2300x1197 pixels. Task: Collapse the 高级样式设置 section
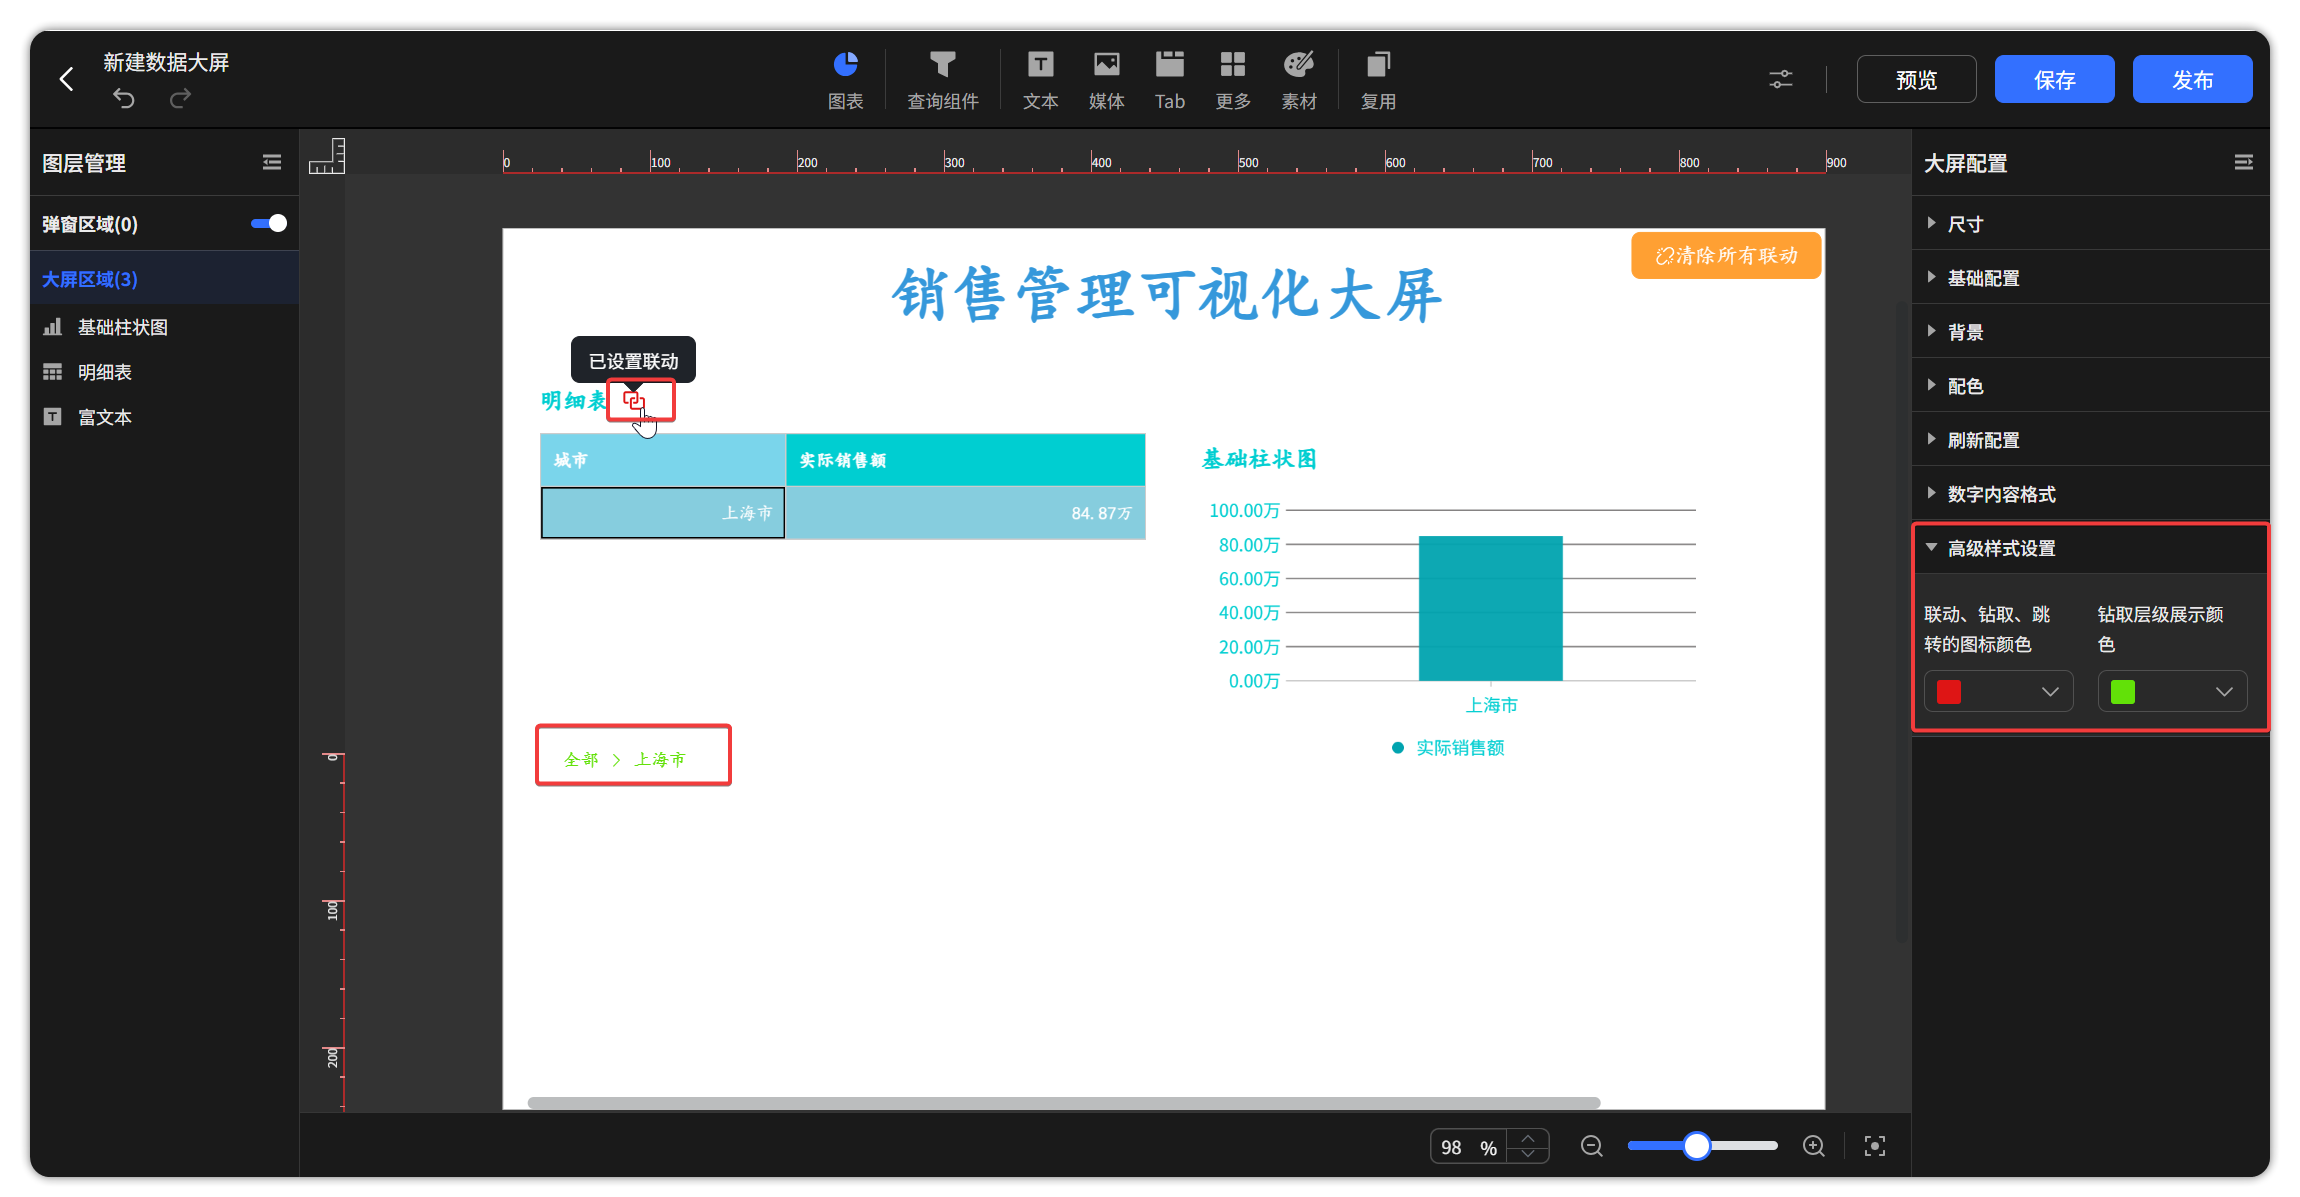coord(2090,548)
